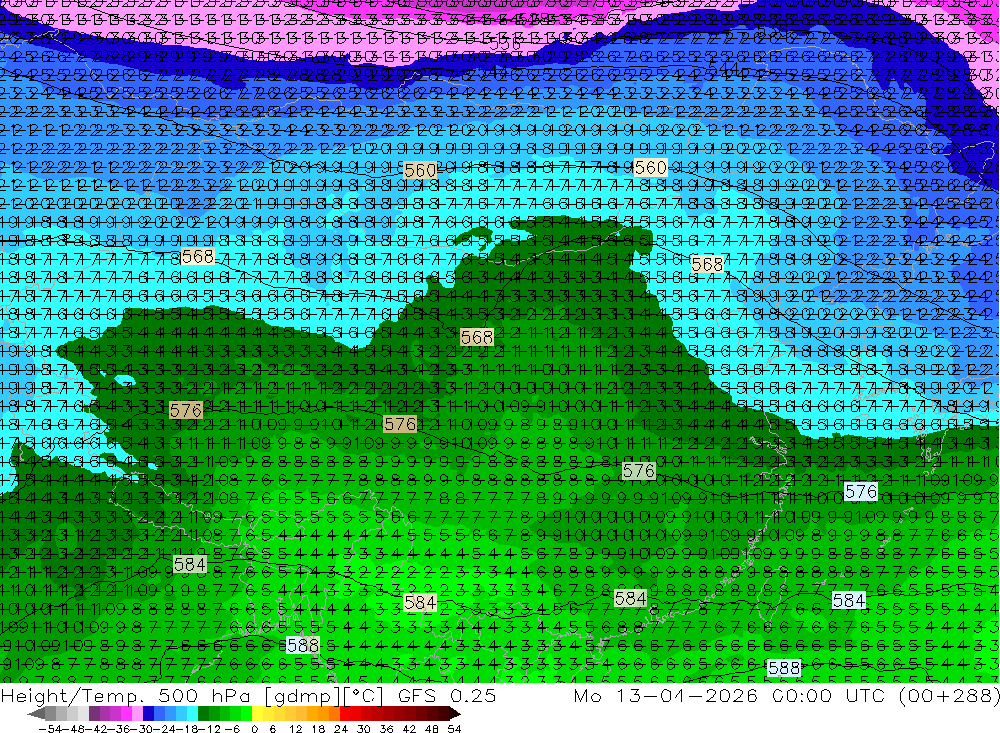Image resolution: width=1000 pixels, height=733 pixels.
Task: Click the 'GFS 0.25' model text
Action: [x=447, y=695]
